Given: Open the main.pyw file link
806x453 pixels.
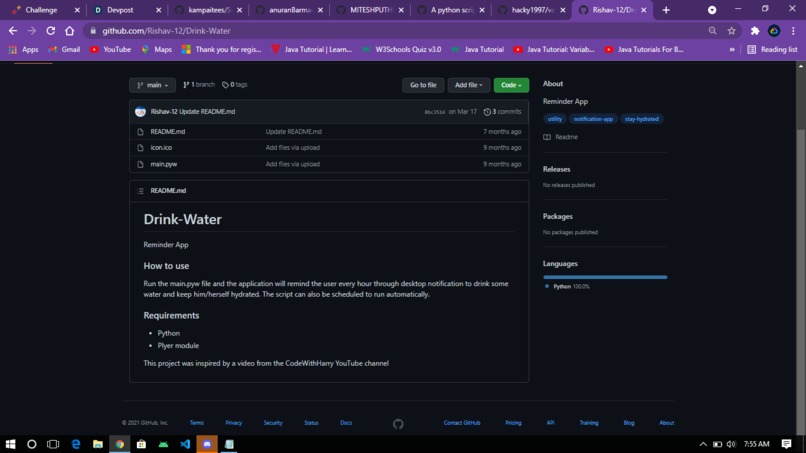Looking at the screenshot, I should 163,164.
